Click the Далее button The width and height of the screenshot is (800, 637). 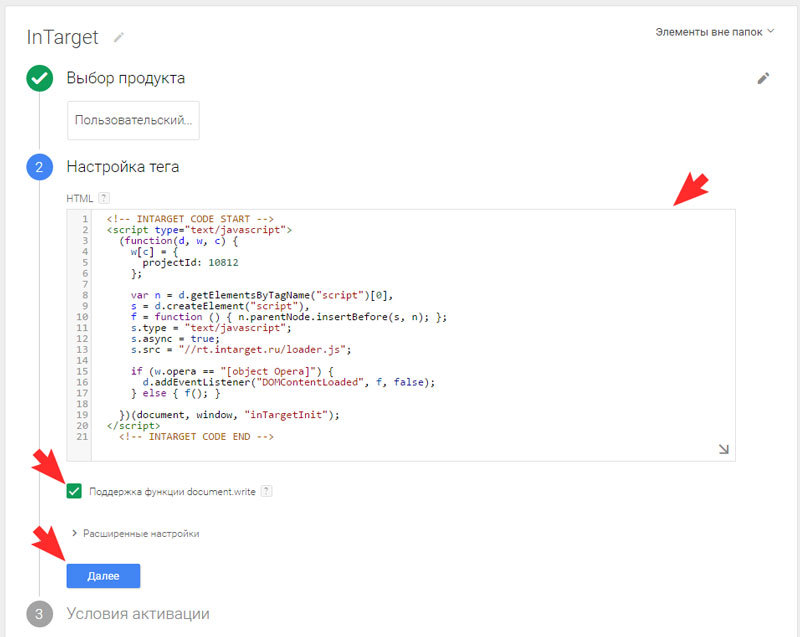point(103,576)
